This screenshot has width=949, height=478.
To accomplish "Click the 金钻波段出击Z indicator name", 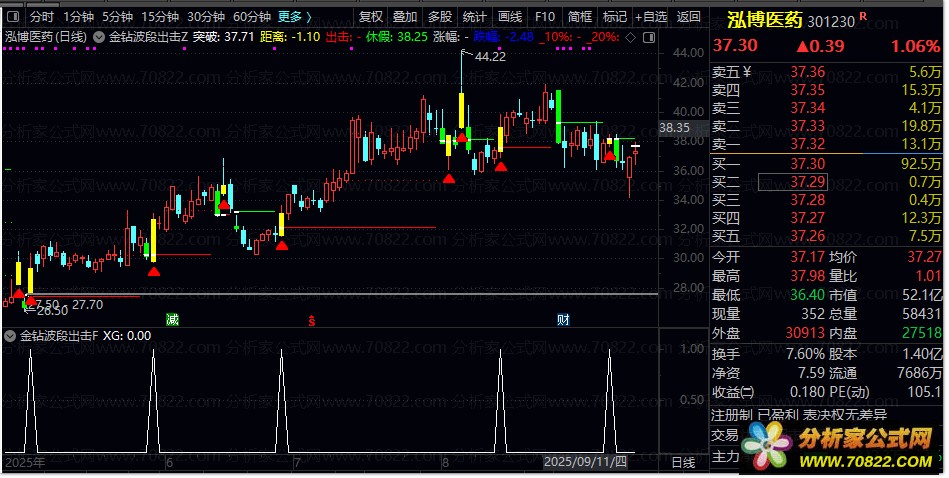I will point(148,37).
